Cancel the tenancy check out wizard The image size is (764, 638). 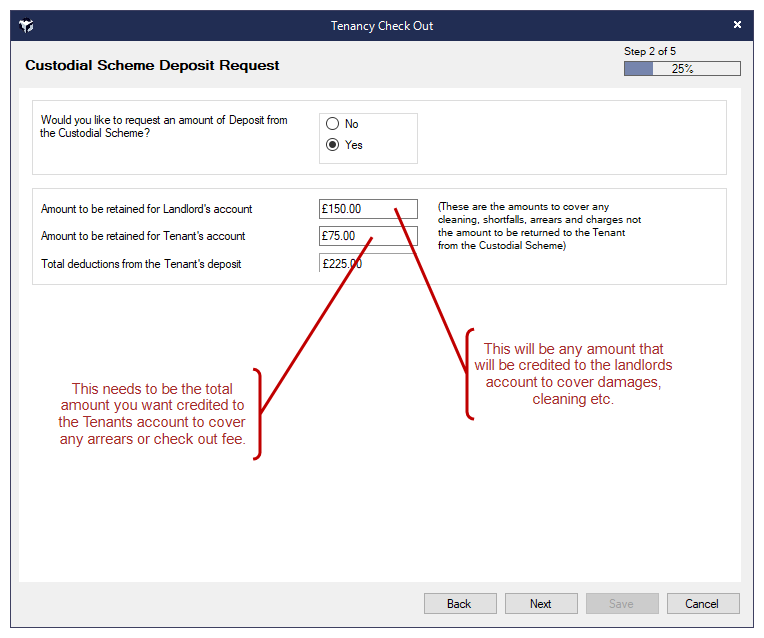(702, 604)
